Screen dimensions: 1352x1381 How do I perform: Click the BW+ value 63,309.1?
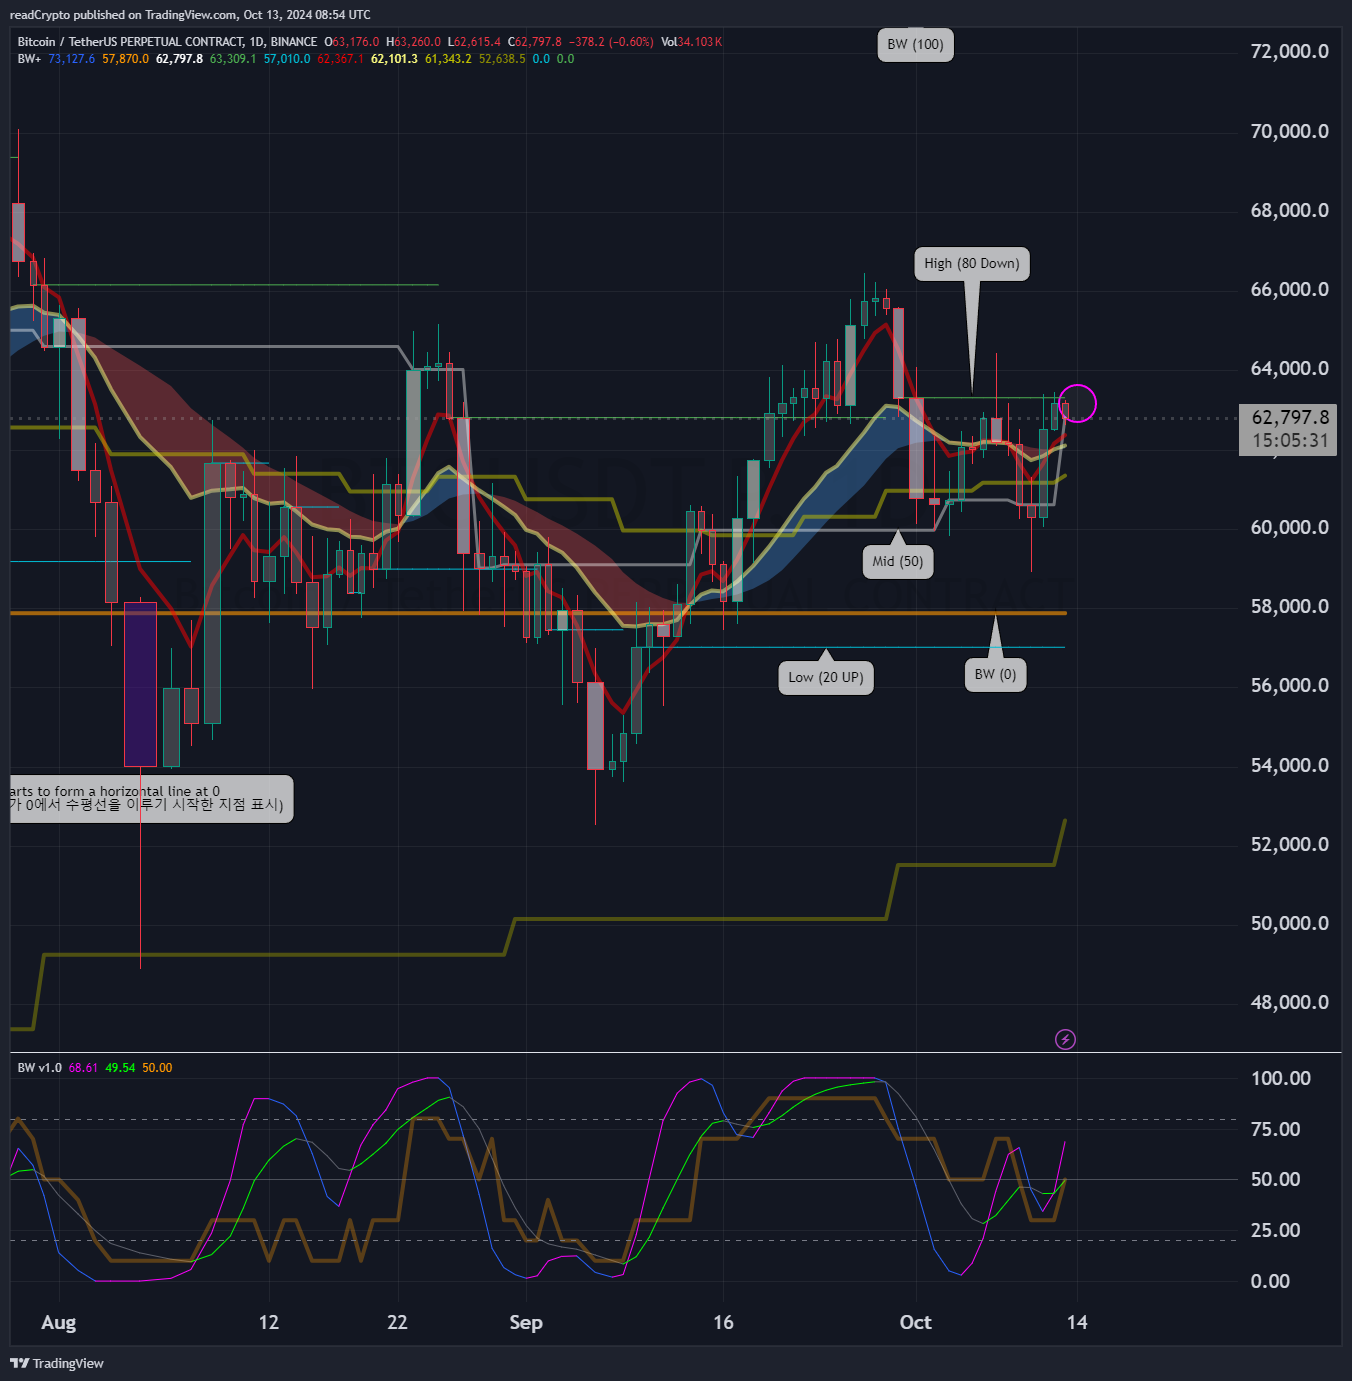[x=233, y=59]
